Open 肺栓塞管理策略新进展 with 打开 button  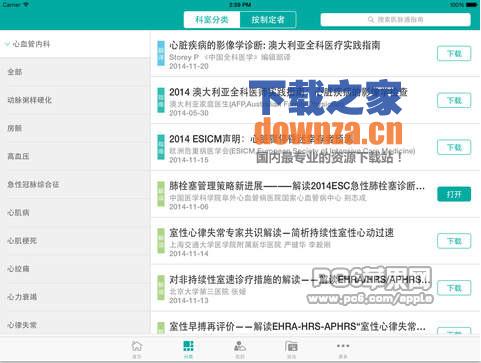click(x=454, y=194)
